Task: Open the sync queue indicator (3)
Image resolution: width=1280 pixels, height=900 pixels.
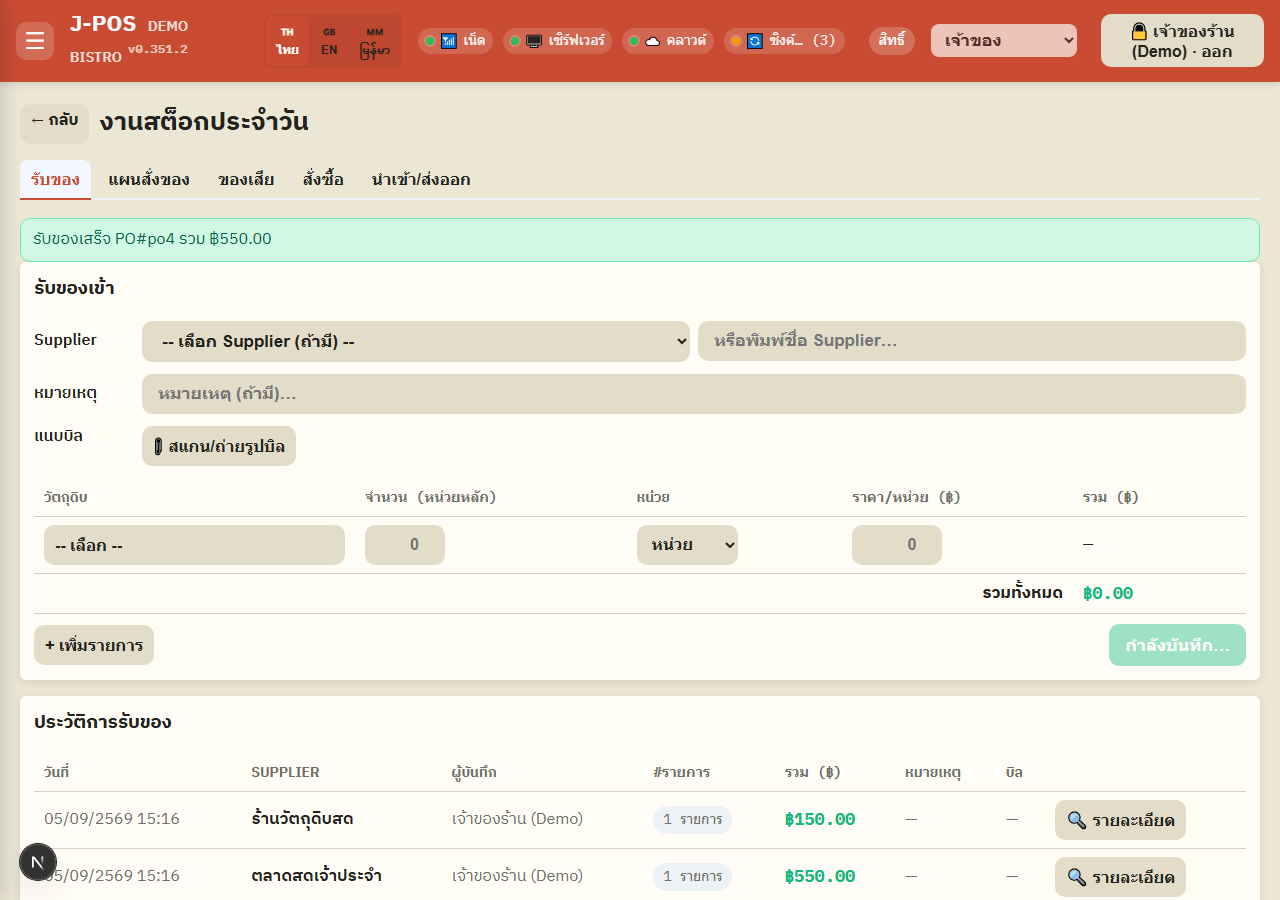Action: coord(784,41)
